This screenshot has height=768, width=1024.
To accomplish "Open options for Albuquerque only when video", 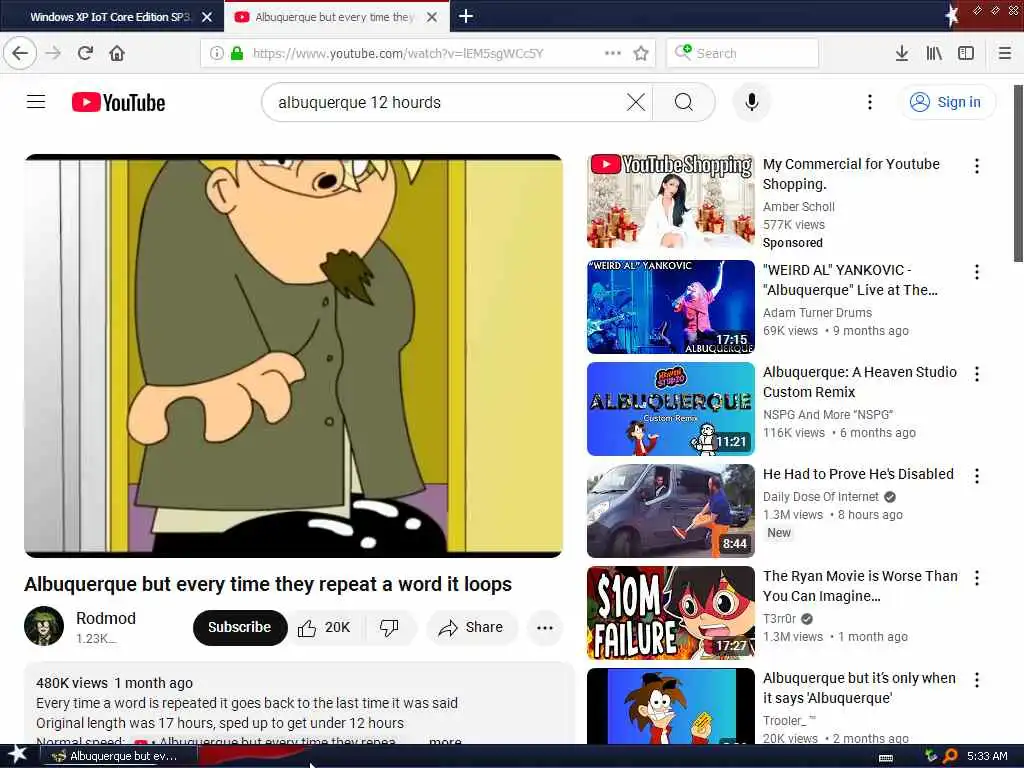I will [976, 680].
